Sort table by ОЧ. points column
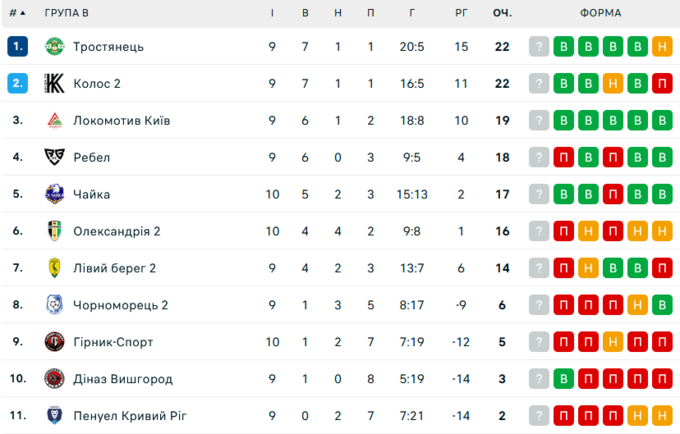 (502, 13)
